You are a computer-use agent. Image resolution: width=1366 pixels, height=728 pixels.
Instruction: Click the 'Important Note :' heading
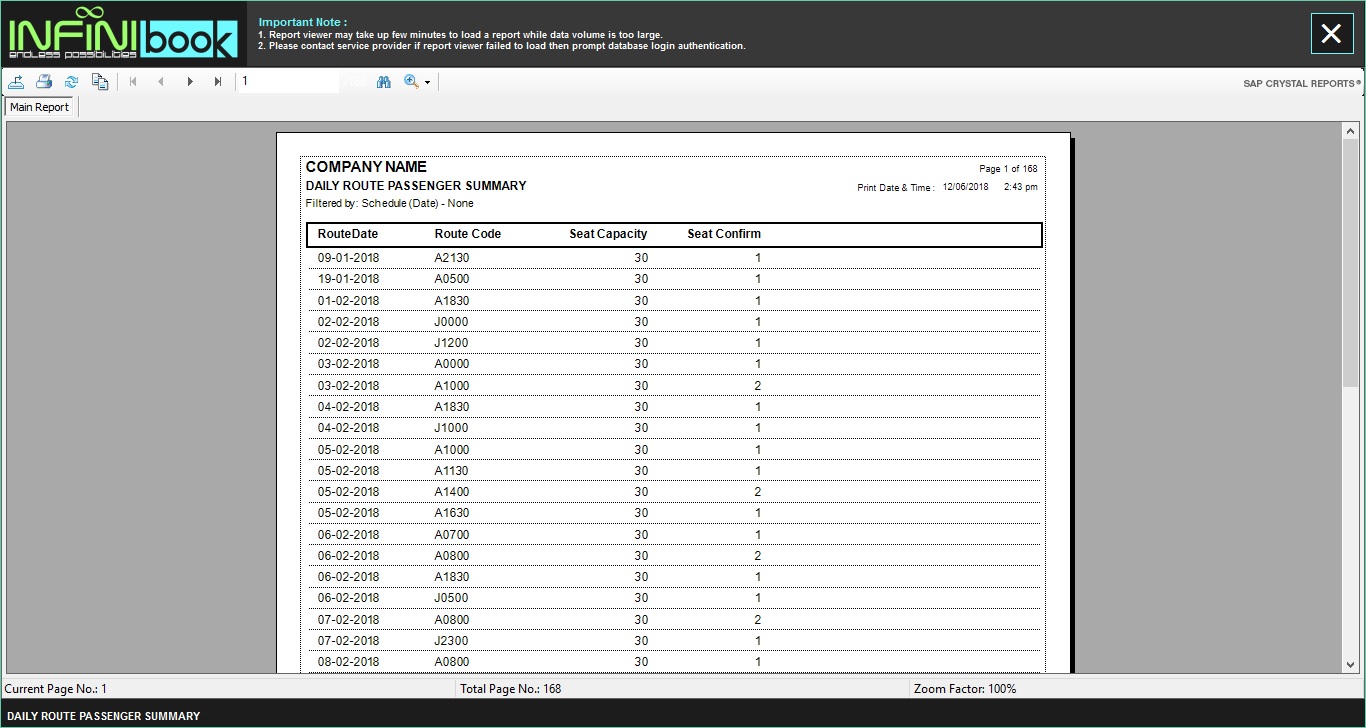(303, 22)
